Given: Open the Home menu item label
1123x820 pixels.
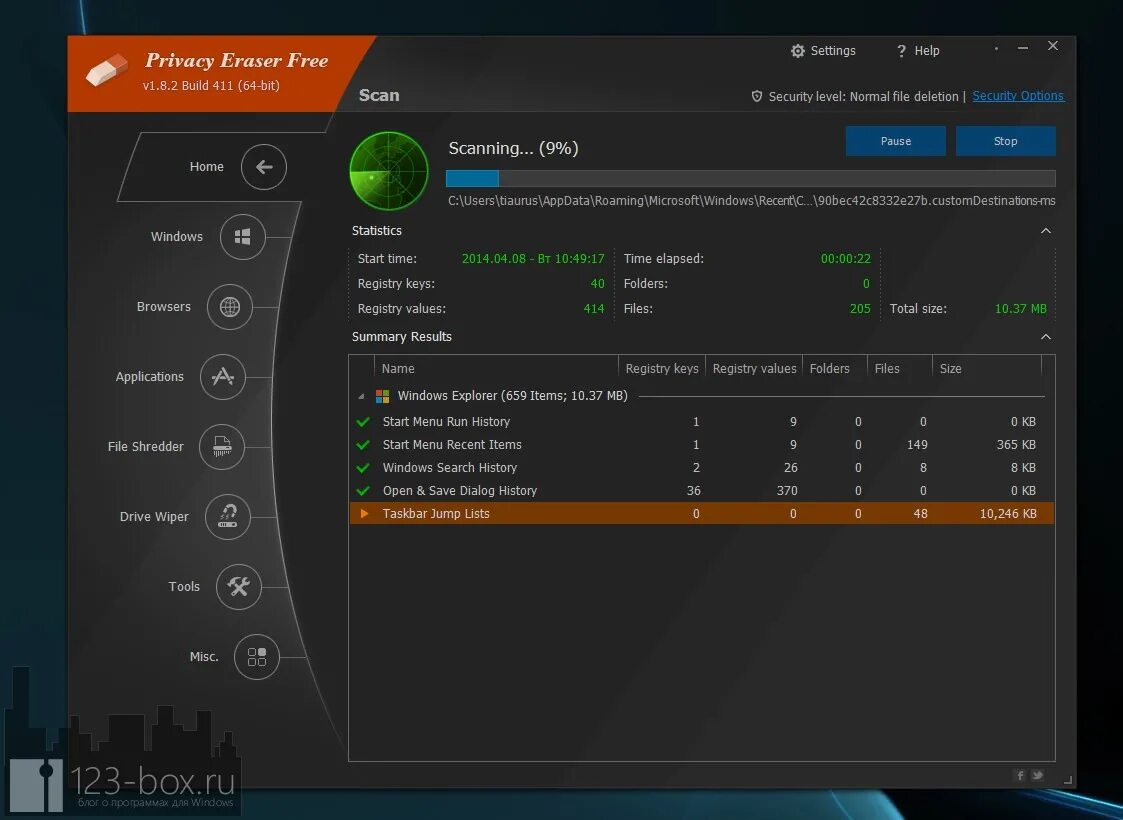Looking at the screenshot, I should click(x=206, y=167).
